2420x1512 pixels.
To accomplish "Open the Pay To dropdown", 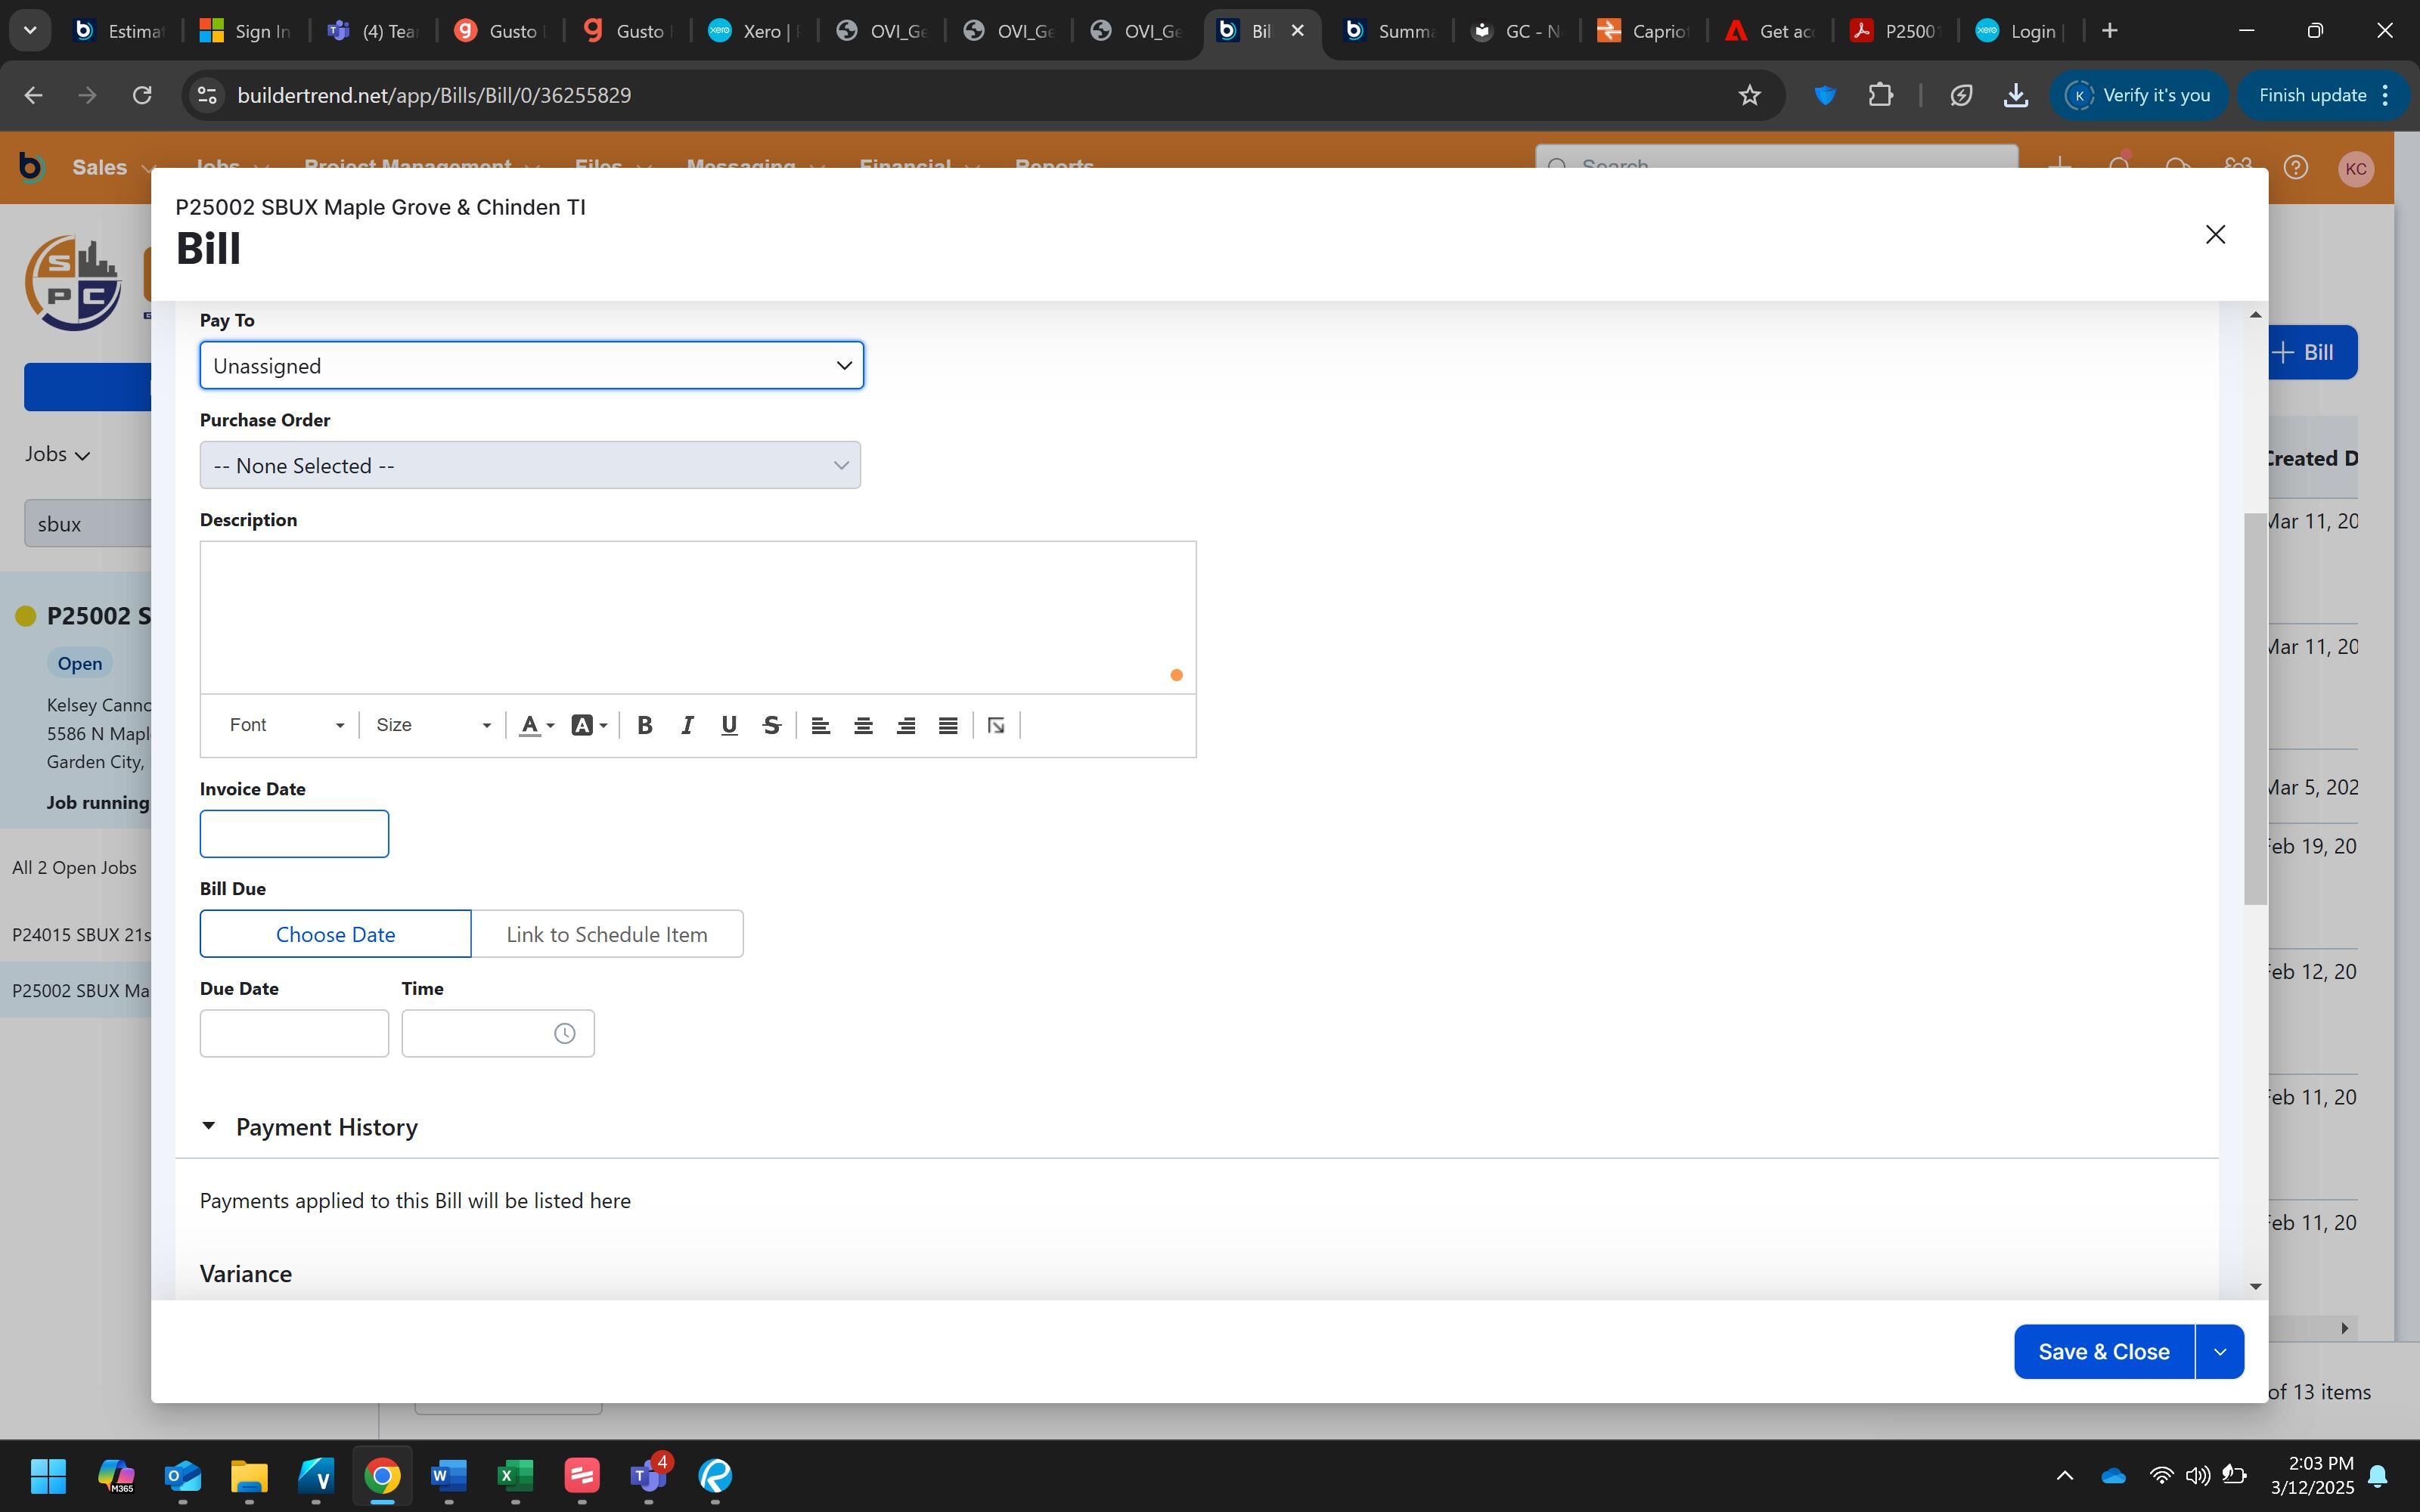I will coord(531,366).
